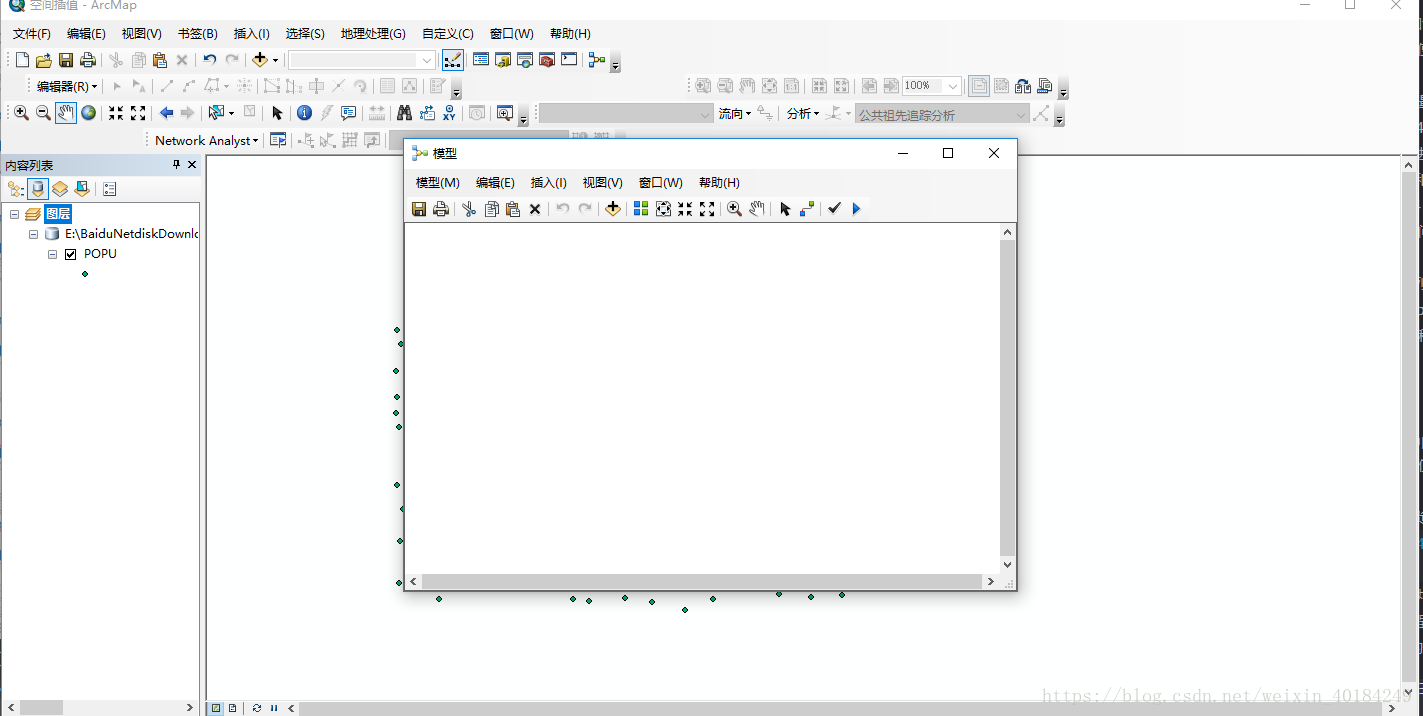Open 帮助(H) menu in model window
Viewport: 1423px width, 716px height.
pyautogui.click(x=719, y=183)
